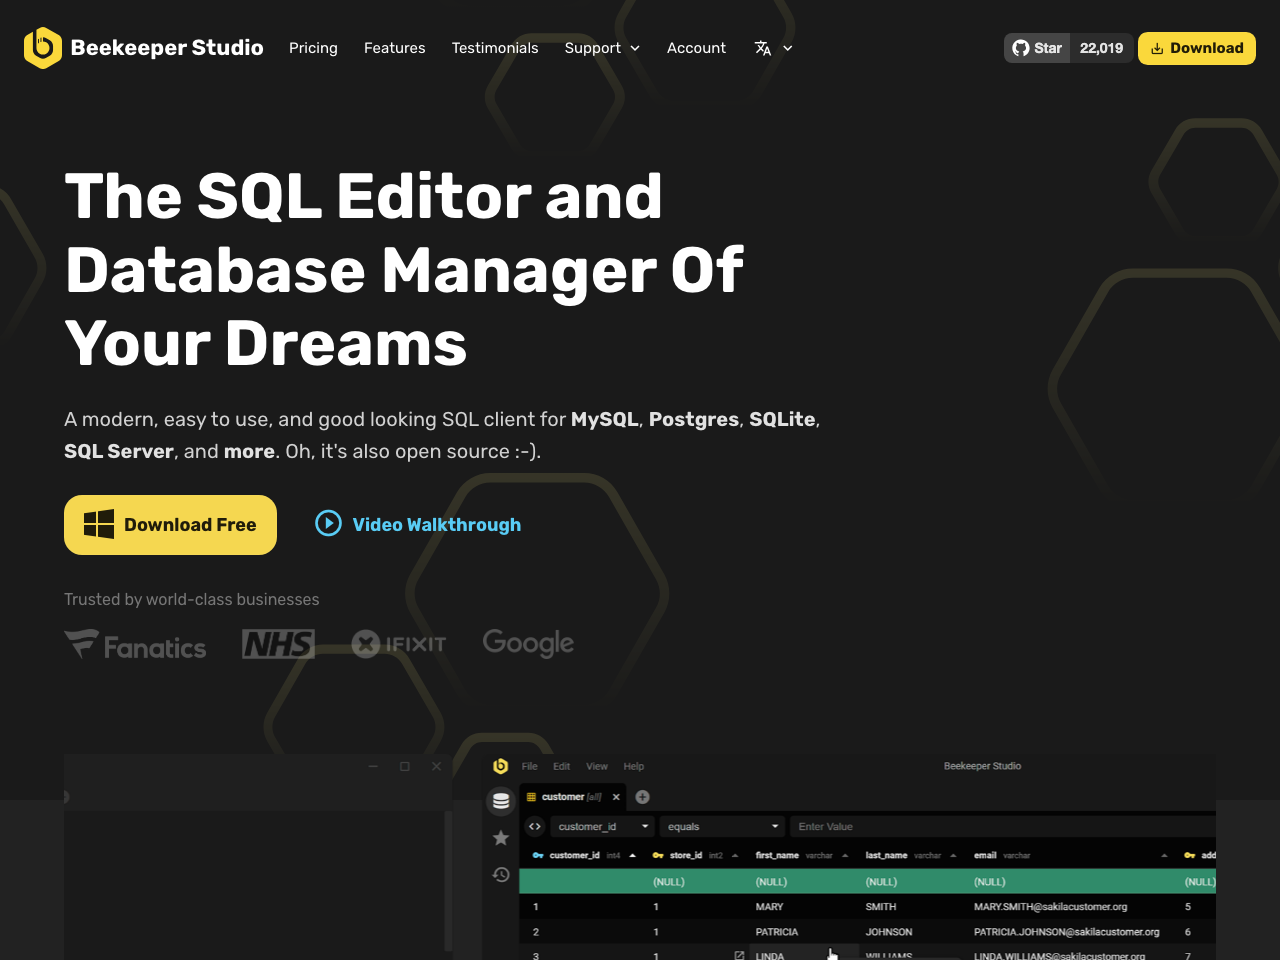Screen dimensions: 1280x960
Task: Click the Download Free button
Action: [x=170, y=524]
